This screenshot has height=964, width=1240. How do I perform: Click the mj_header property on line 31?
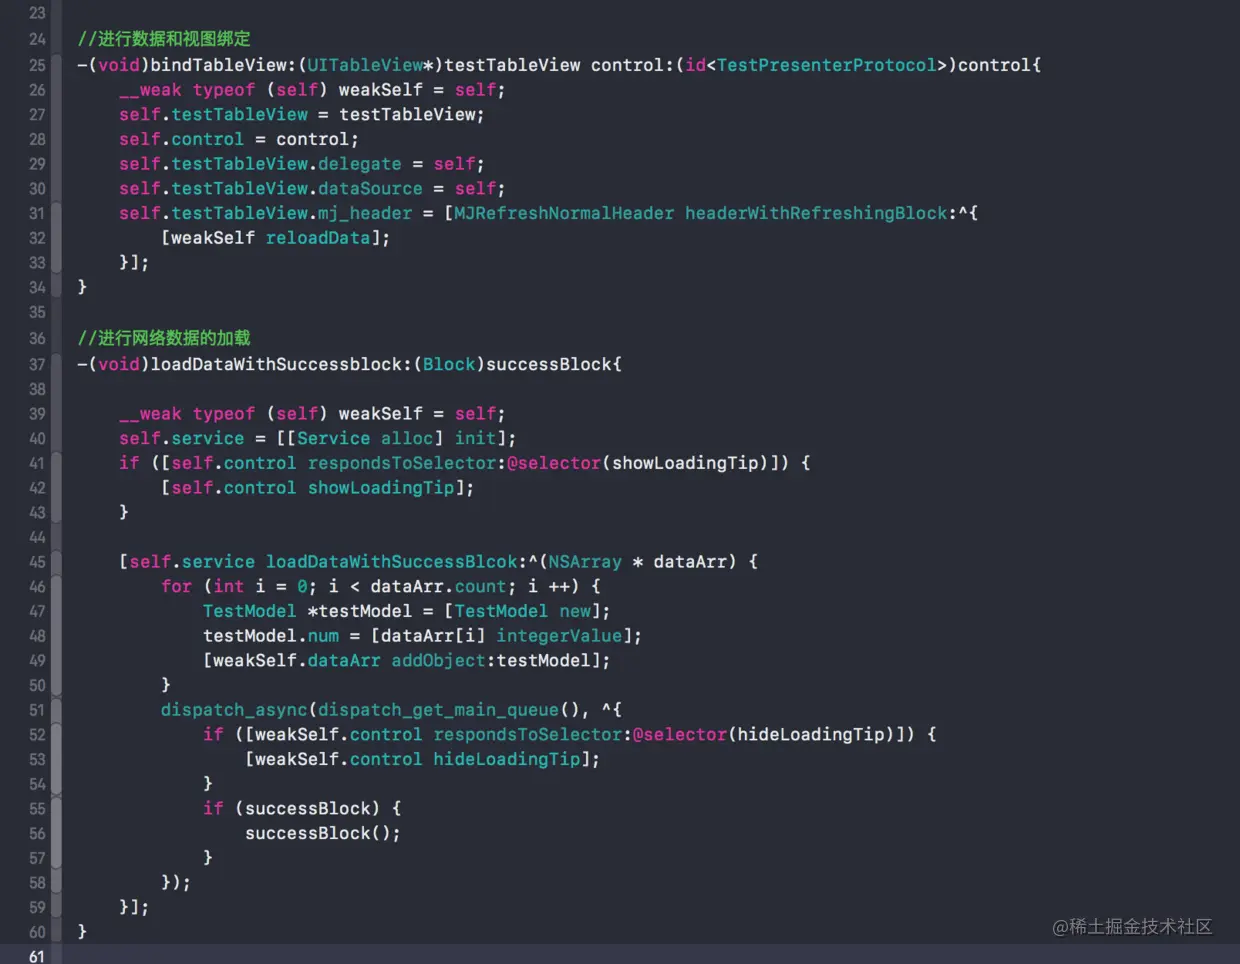pyautogui.click(x=365, y=213)
